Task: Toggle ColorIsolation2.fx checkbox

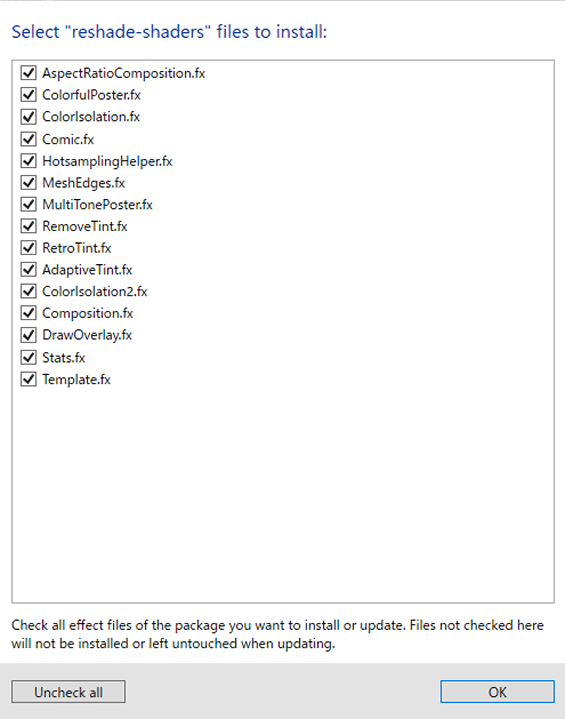Action: pos(28,291)
